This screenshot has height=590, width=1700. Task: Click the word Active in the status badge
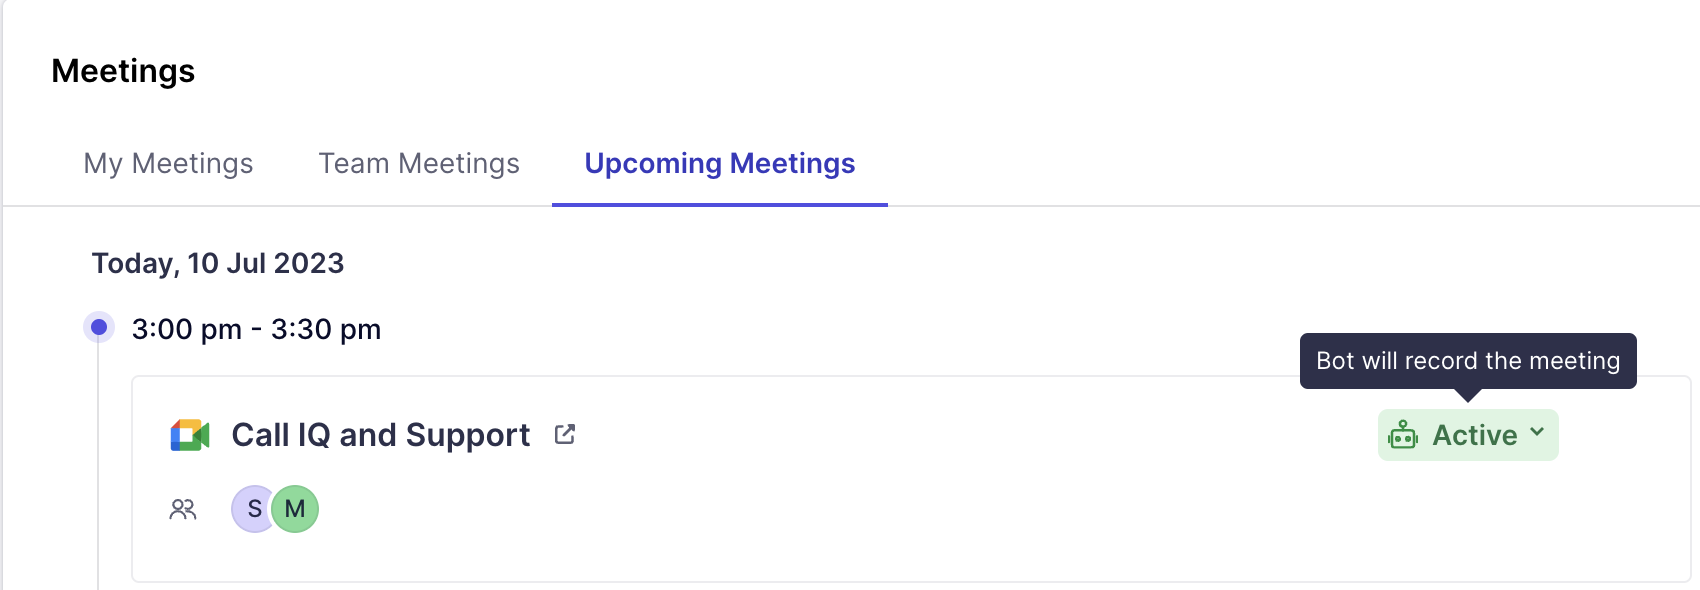(x=1474, y=435)
